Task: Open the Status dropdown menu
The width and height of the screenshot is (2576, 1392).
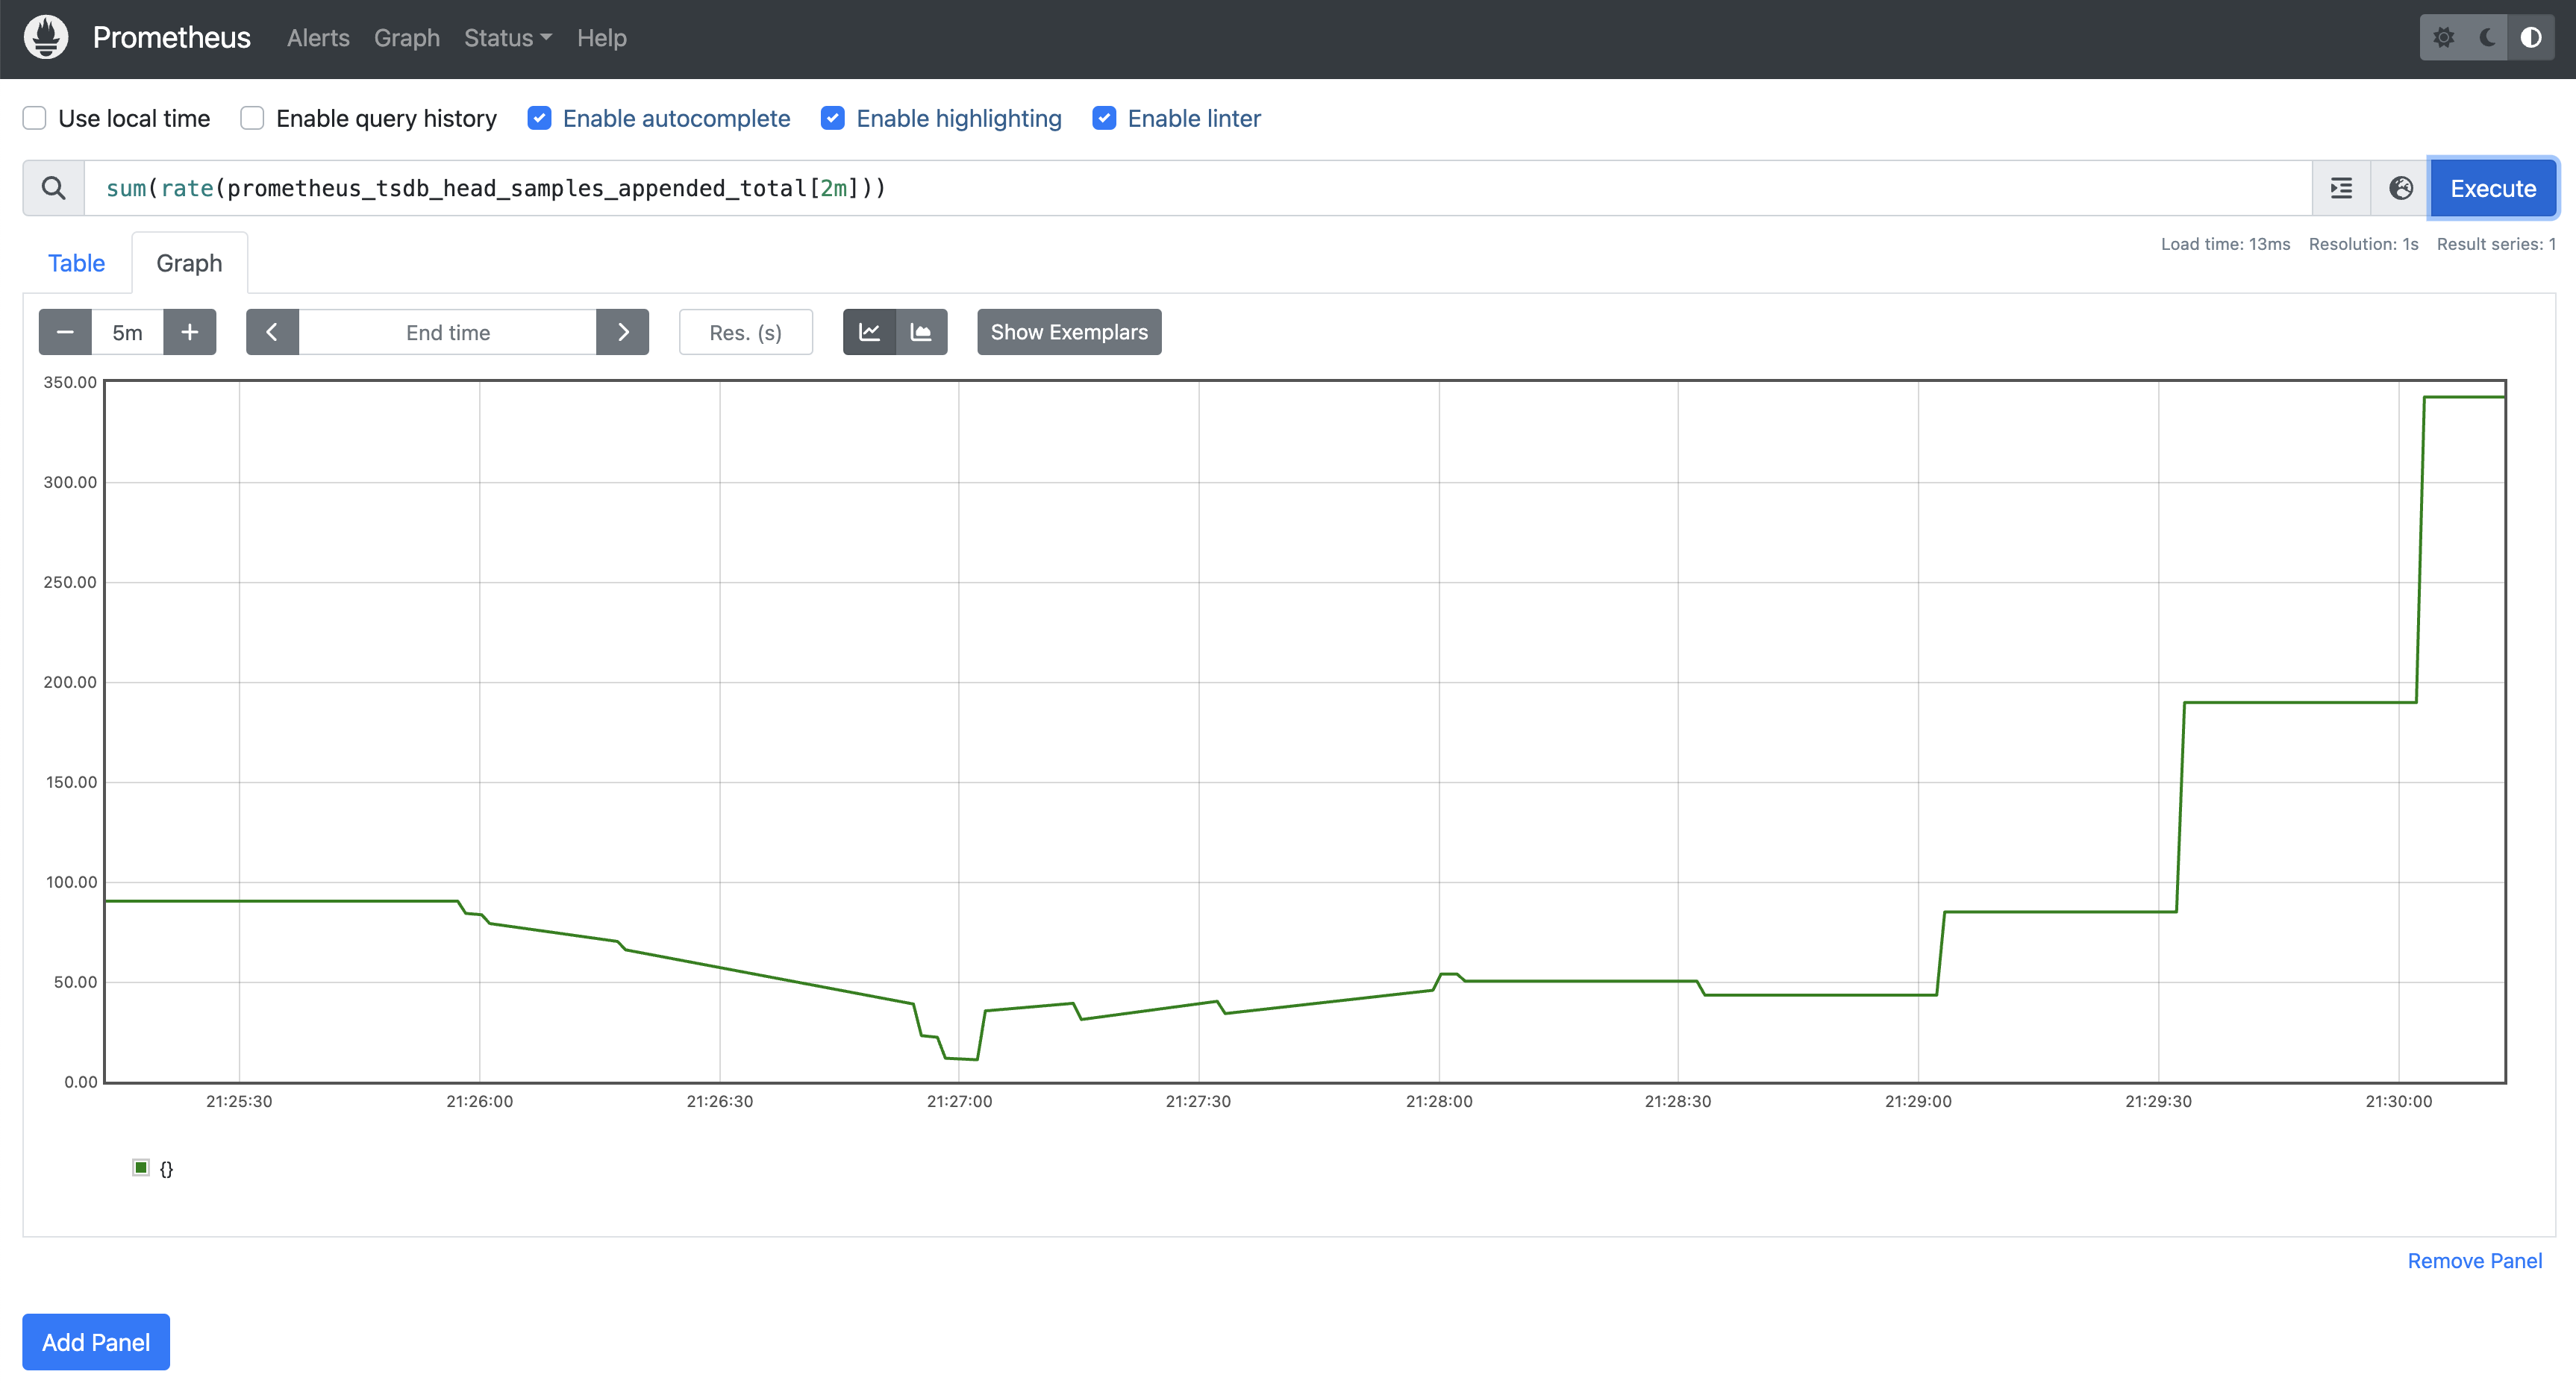Action: tap(507, 38)
